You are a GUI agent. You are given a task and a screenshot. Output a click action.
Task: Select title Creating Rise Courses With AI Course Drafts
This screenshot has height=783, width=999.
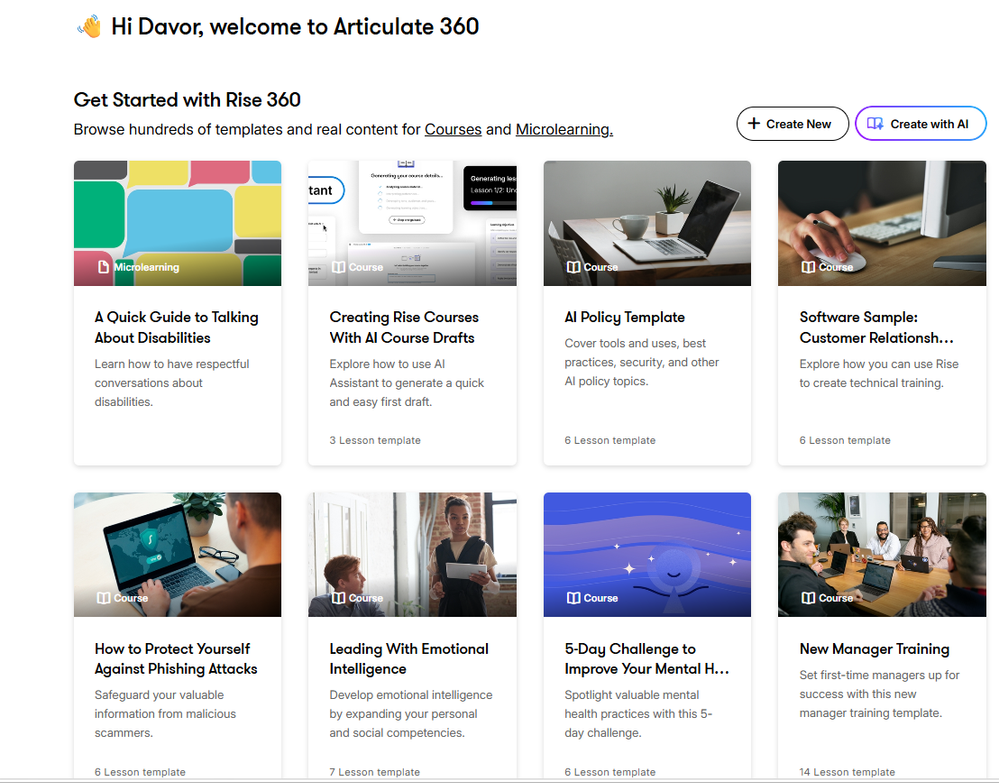coord(404,327)
